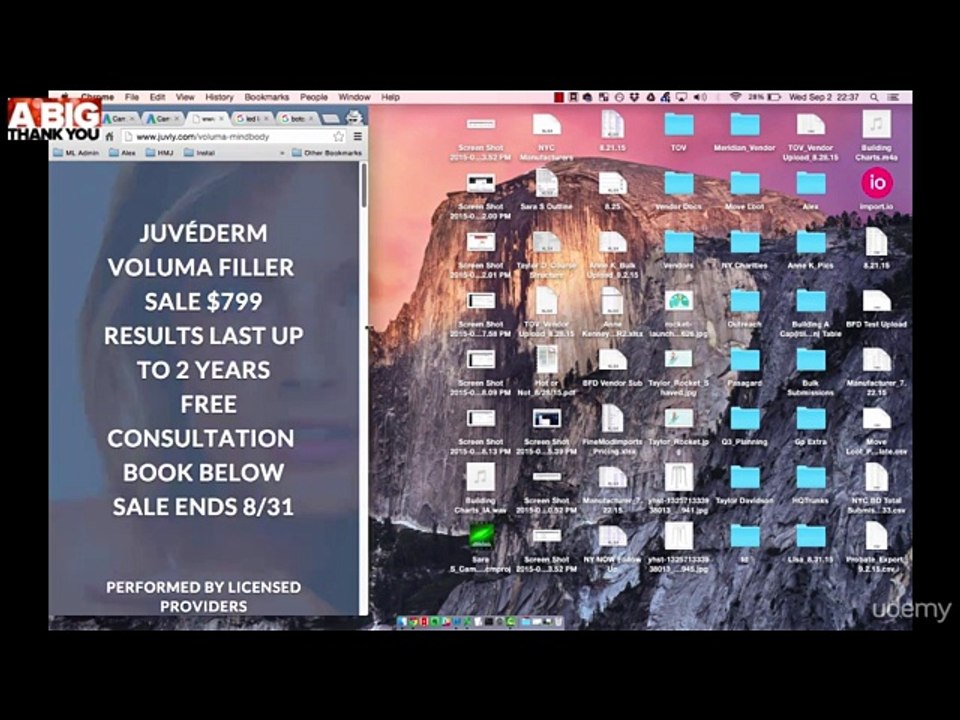Open the Help menu
The height and width of the screenshot is (720, 960).
coord(390,97)
